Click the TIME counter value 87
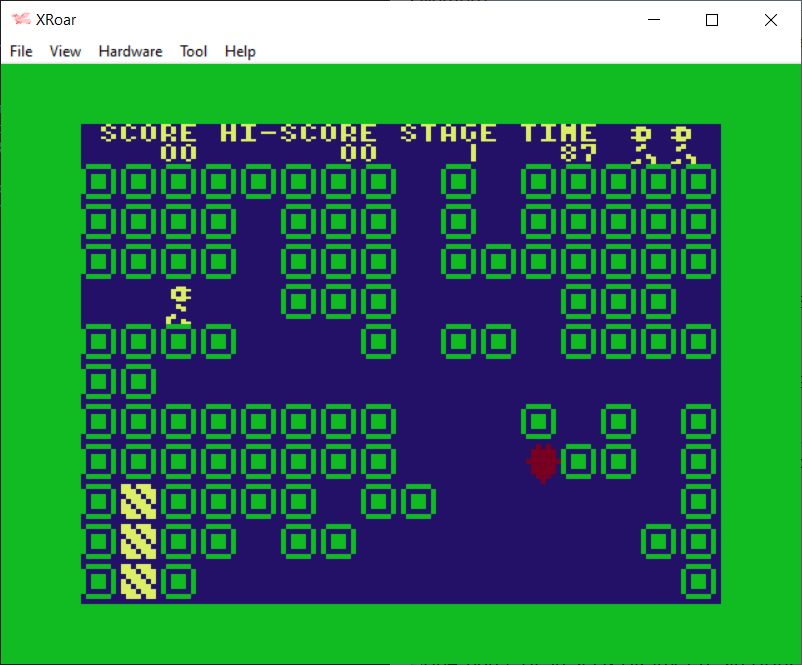Viewport: 802px width, 665px height. tap(577, 153)
